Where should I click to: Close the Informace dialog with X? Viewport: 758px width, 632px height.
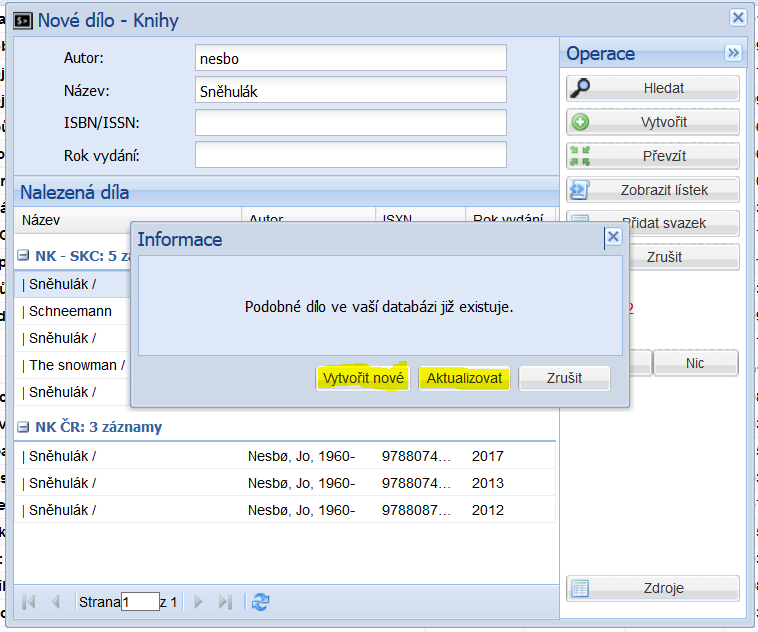(x=613, y=237)
